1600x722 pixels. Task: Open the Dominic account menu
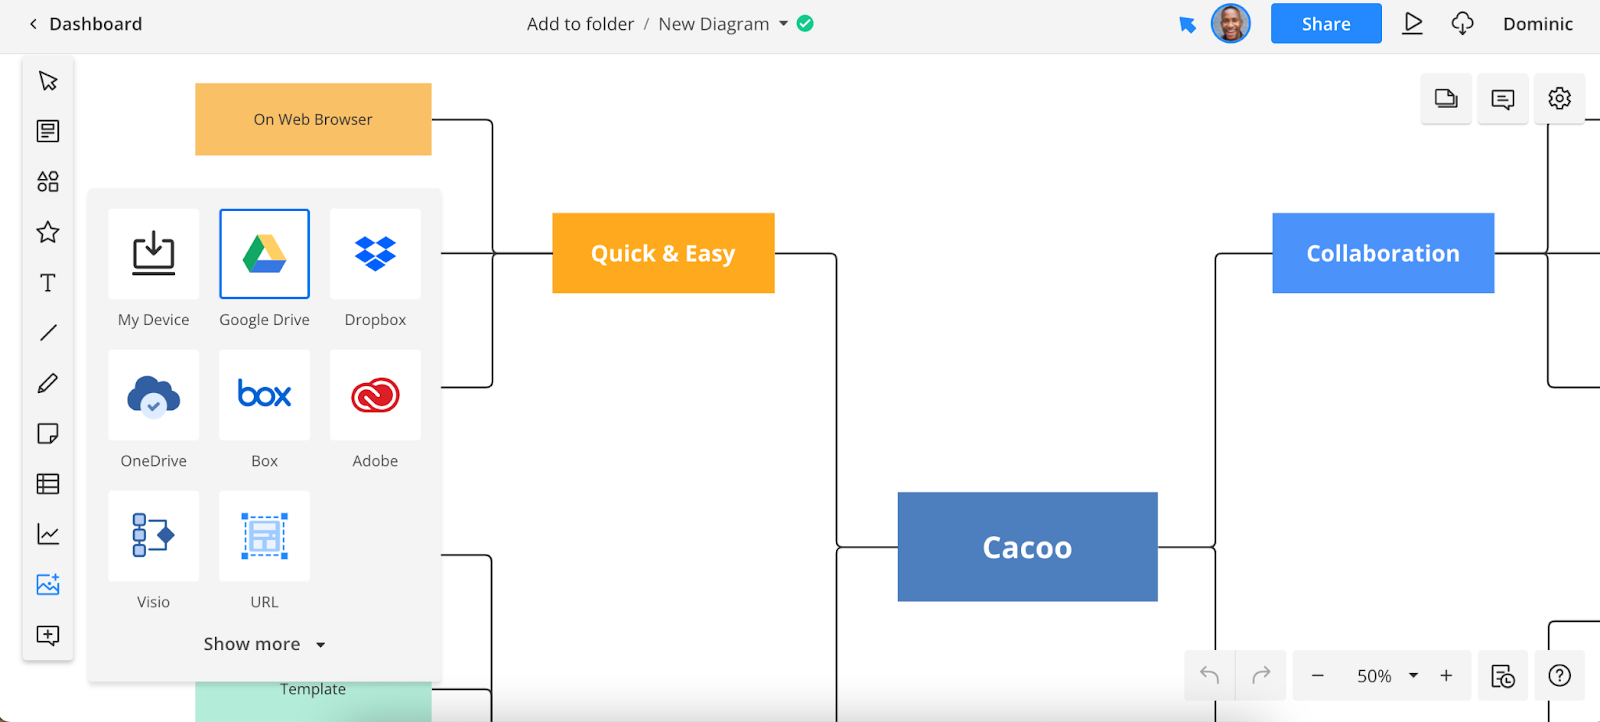pyautogui.click(x=1537, y=24)
